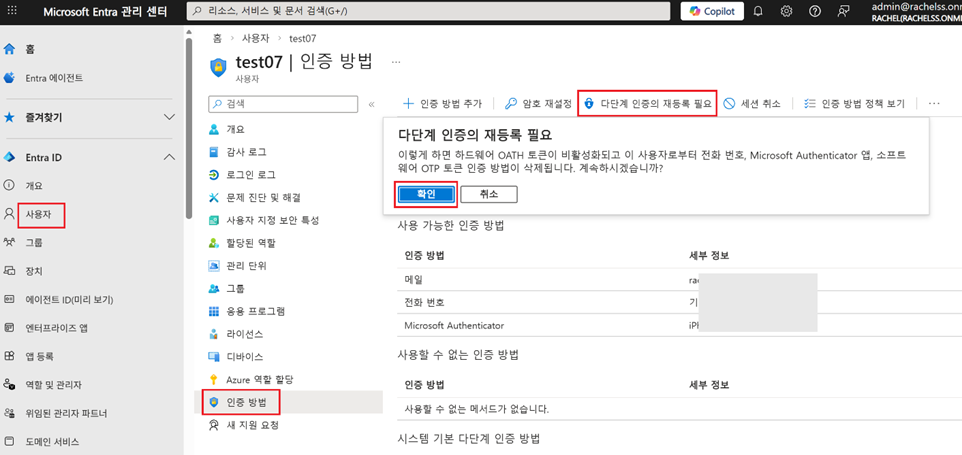Expand the 즐겨찾기 section chevron
The height and width of the screenshot is (455, 962).
coord(170,117)
